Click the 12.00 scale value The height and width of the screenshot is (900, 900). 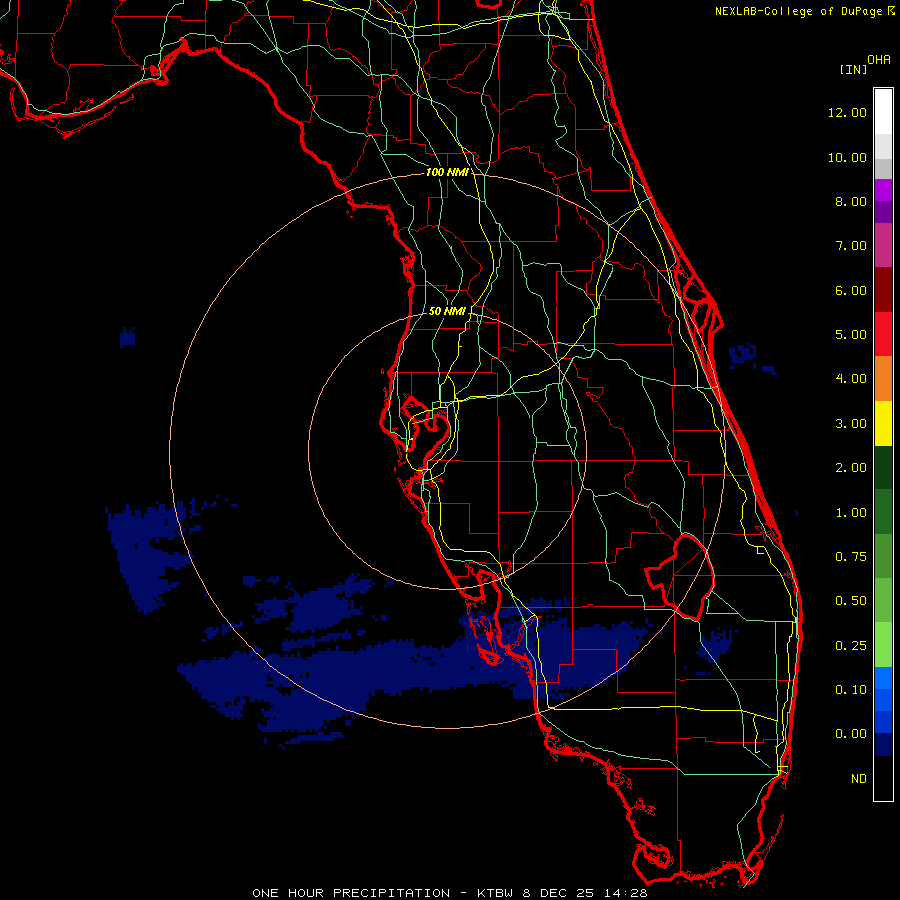pos(847,112)
